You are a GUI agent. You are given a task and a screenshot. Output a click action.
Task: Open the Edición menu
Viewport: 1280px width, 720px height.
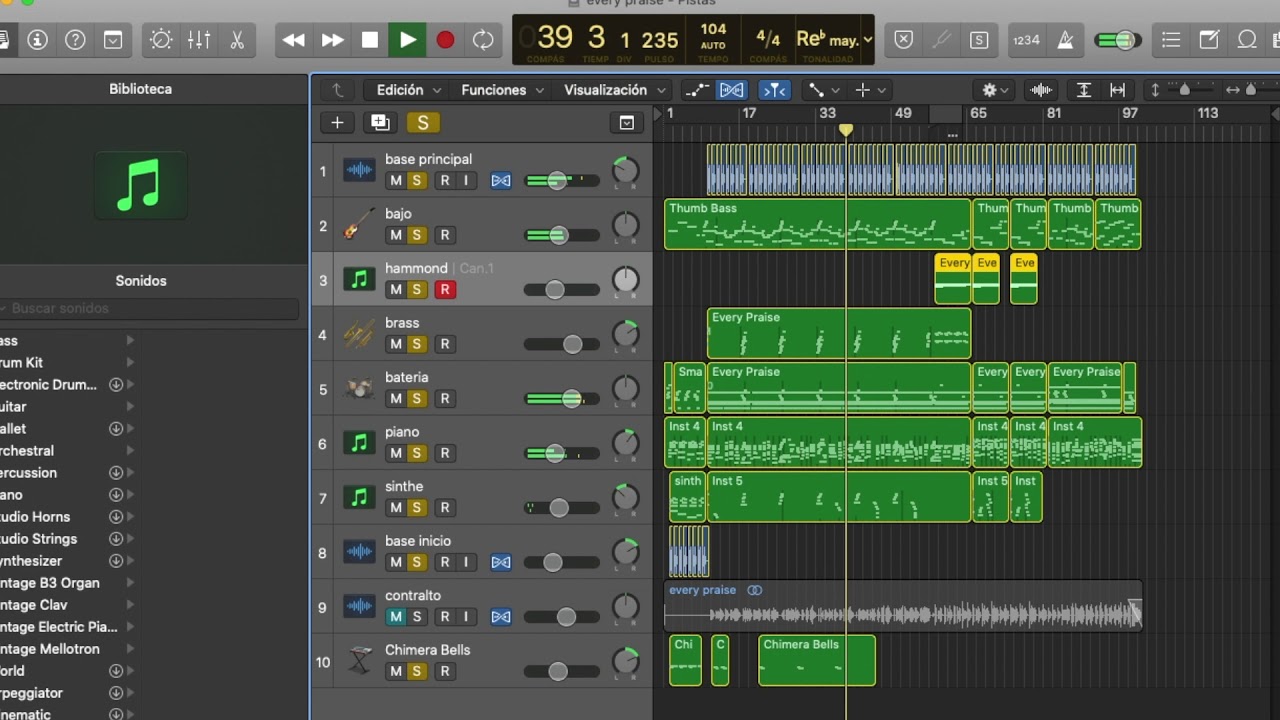(409, 90)
